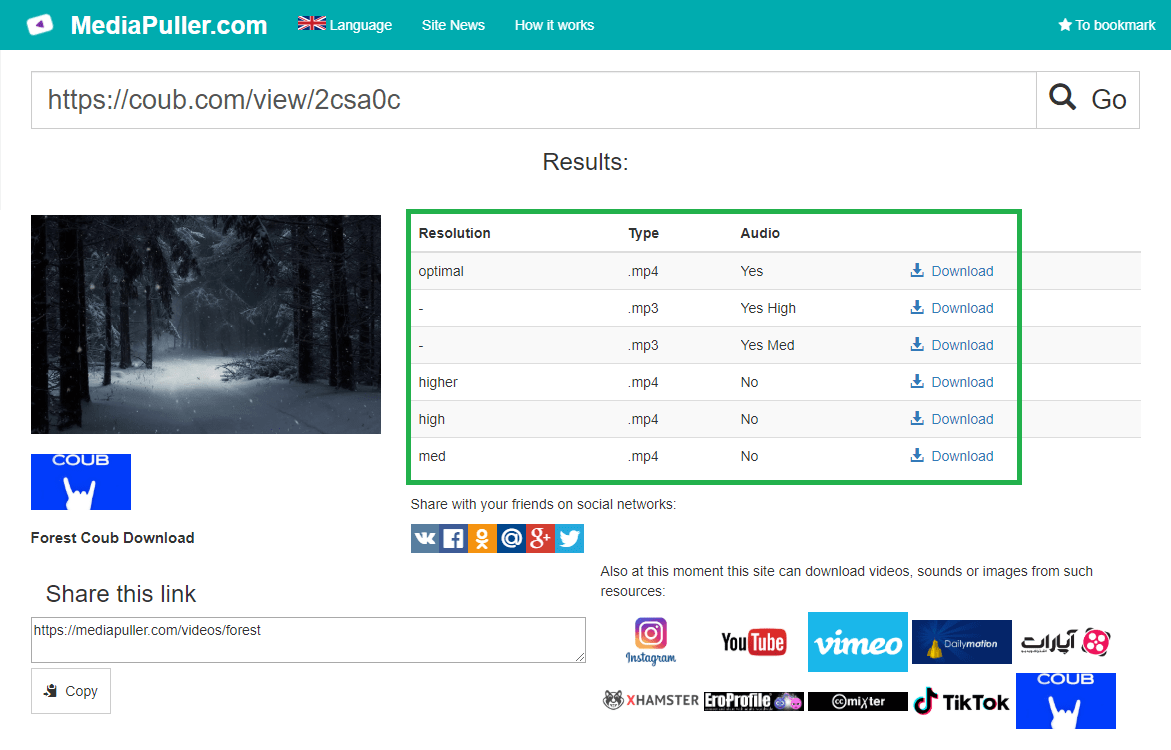Viewport: 1171px width, 750px height.
Task: Click the 'optimal' resolution cell
Action: tap(441, 271)
